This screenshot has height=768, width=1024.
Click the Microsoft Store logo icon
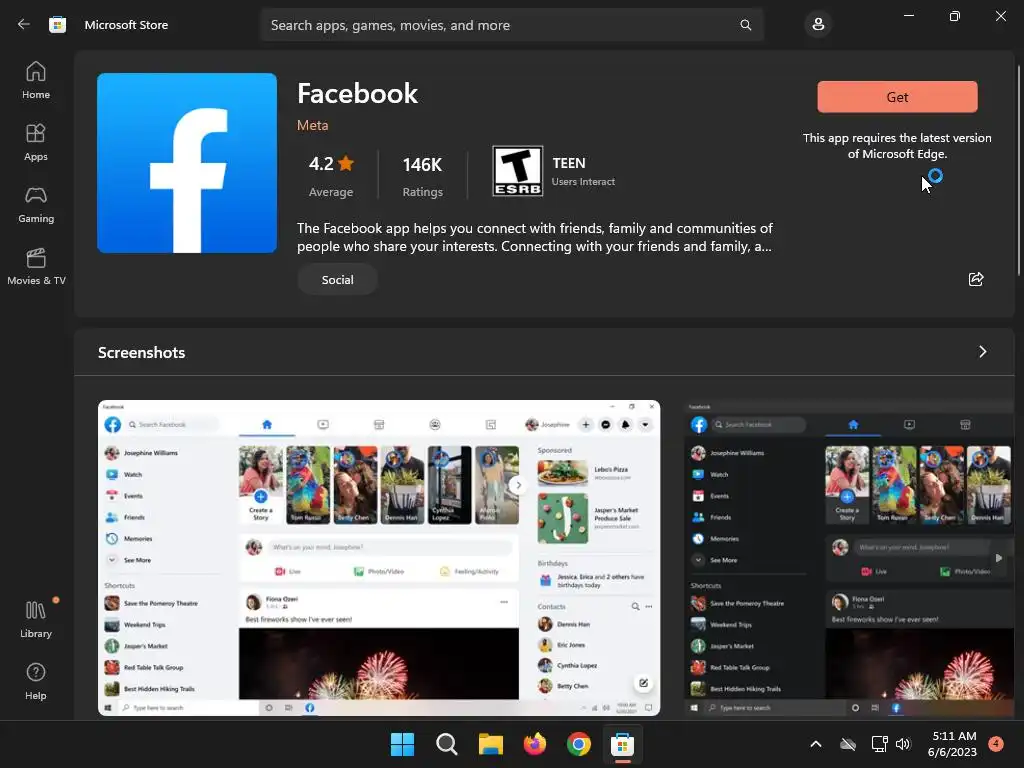tap(57, 25)
